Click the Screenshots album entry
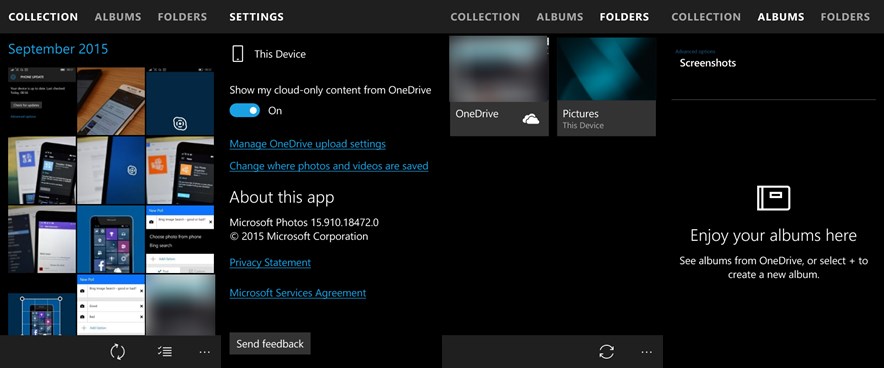The width and height of the screenshot is (884, 368). pos(708,63)
